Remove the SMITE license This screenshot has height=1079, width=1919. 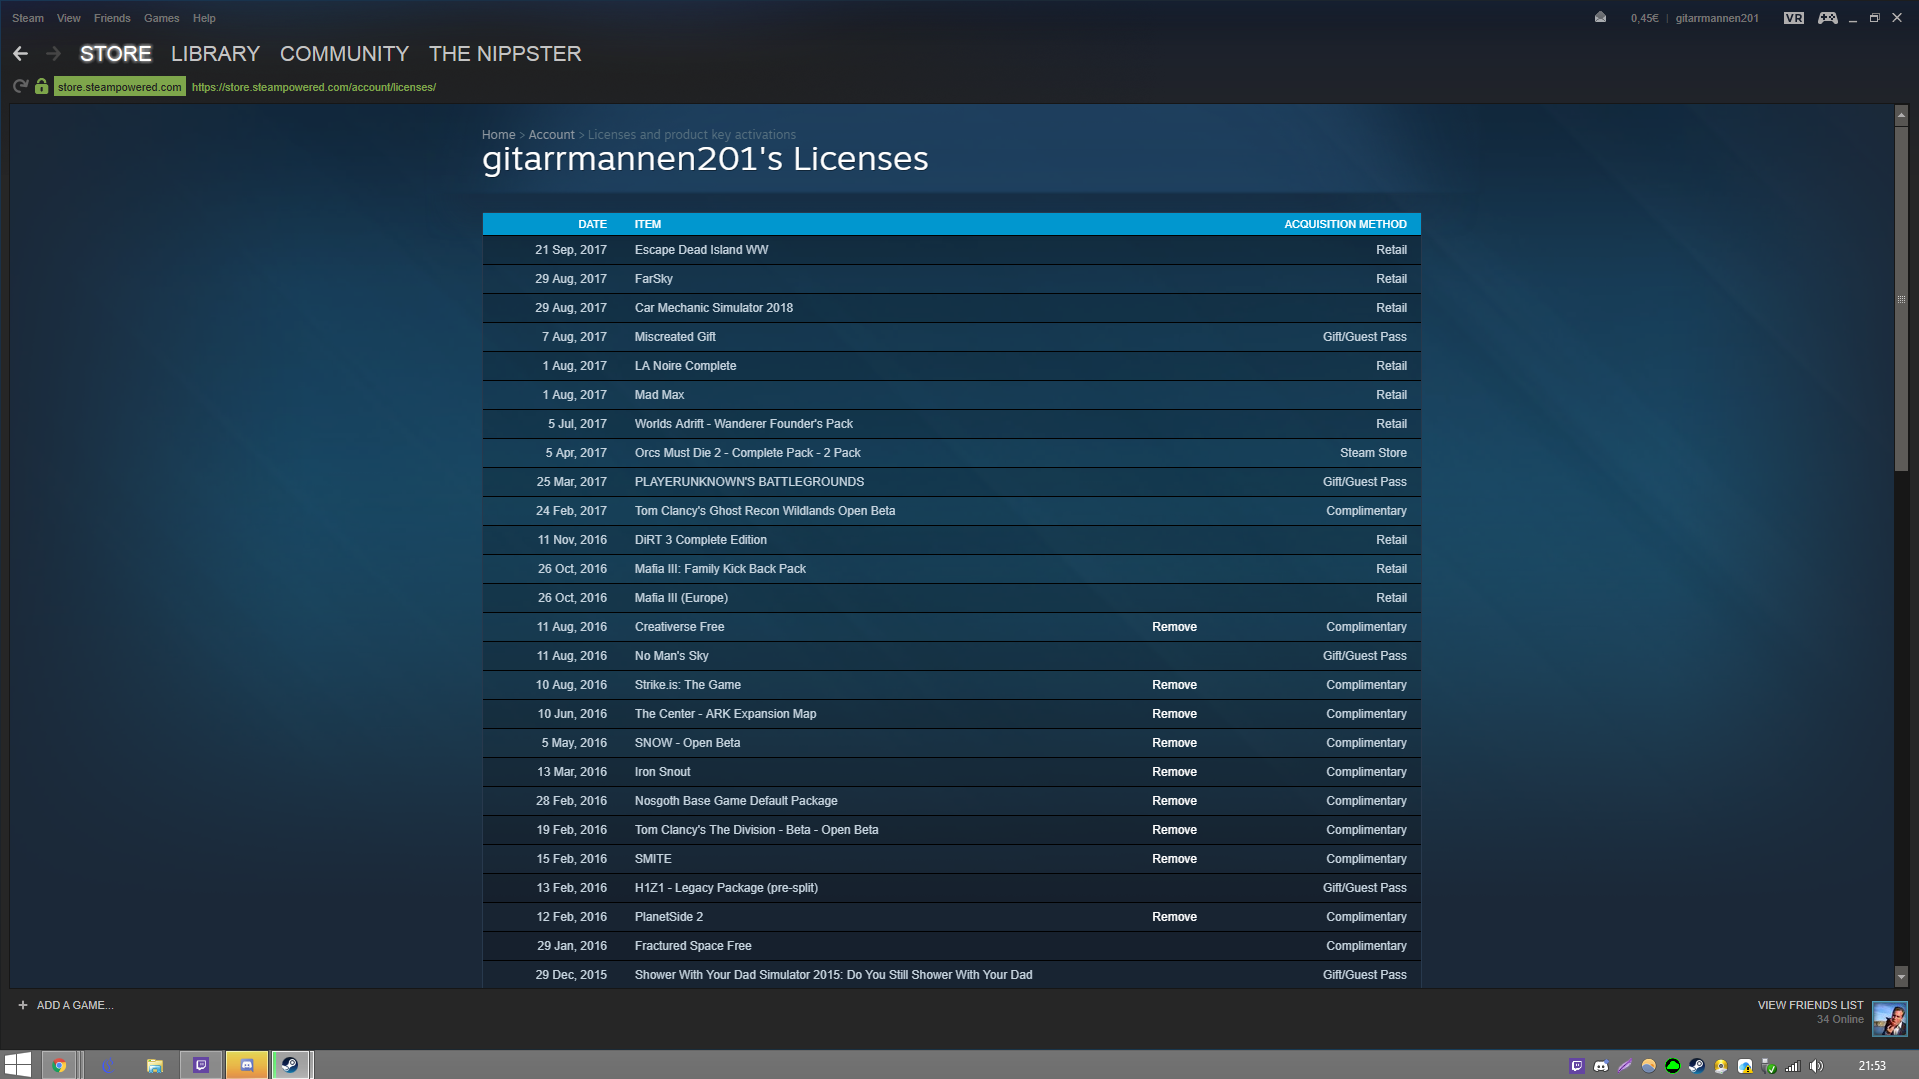1174,859
